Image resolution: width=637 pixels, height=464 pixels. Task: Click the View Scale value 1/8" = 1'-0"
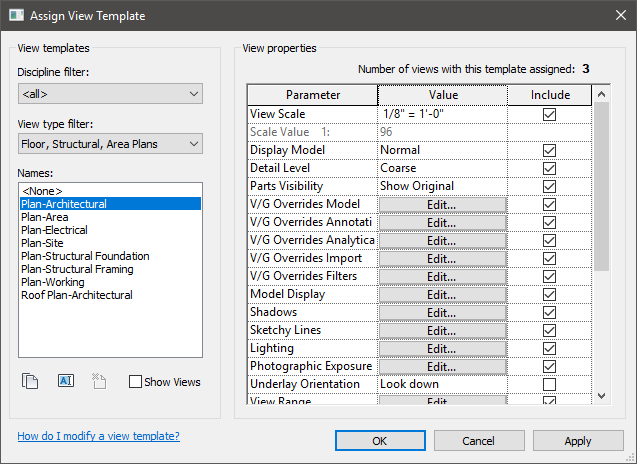[442, 114]
